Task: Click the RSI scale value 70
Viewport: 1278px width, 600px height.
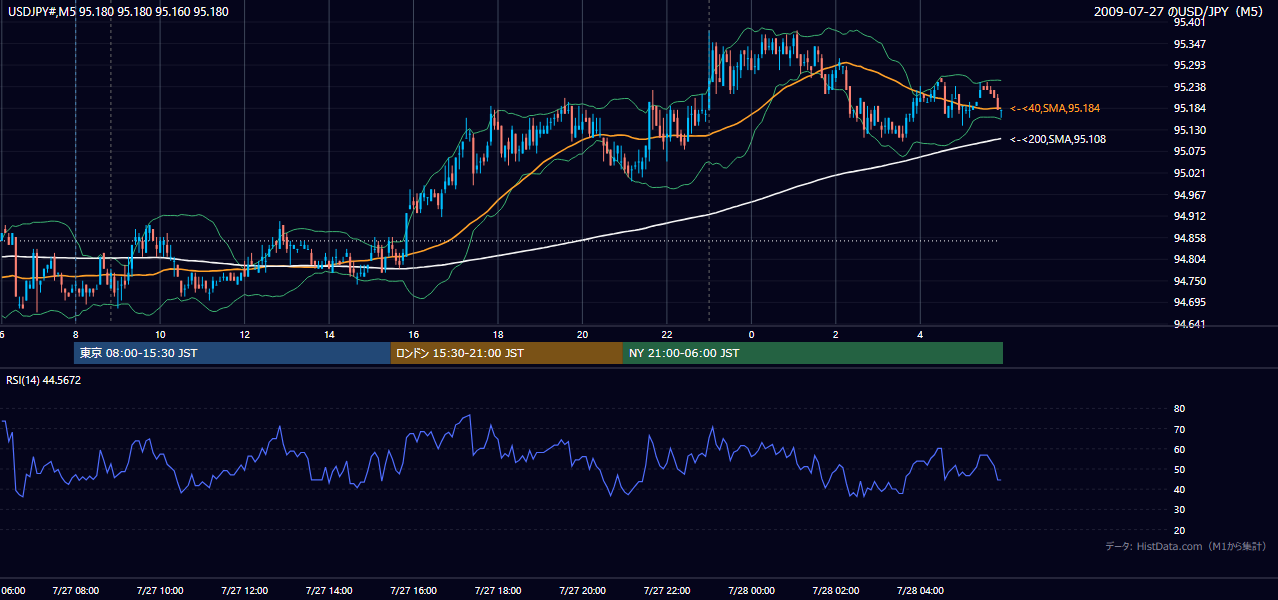Action: [x=1179, y=429]
